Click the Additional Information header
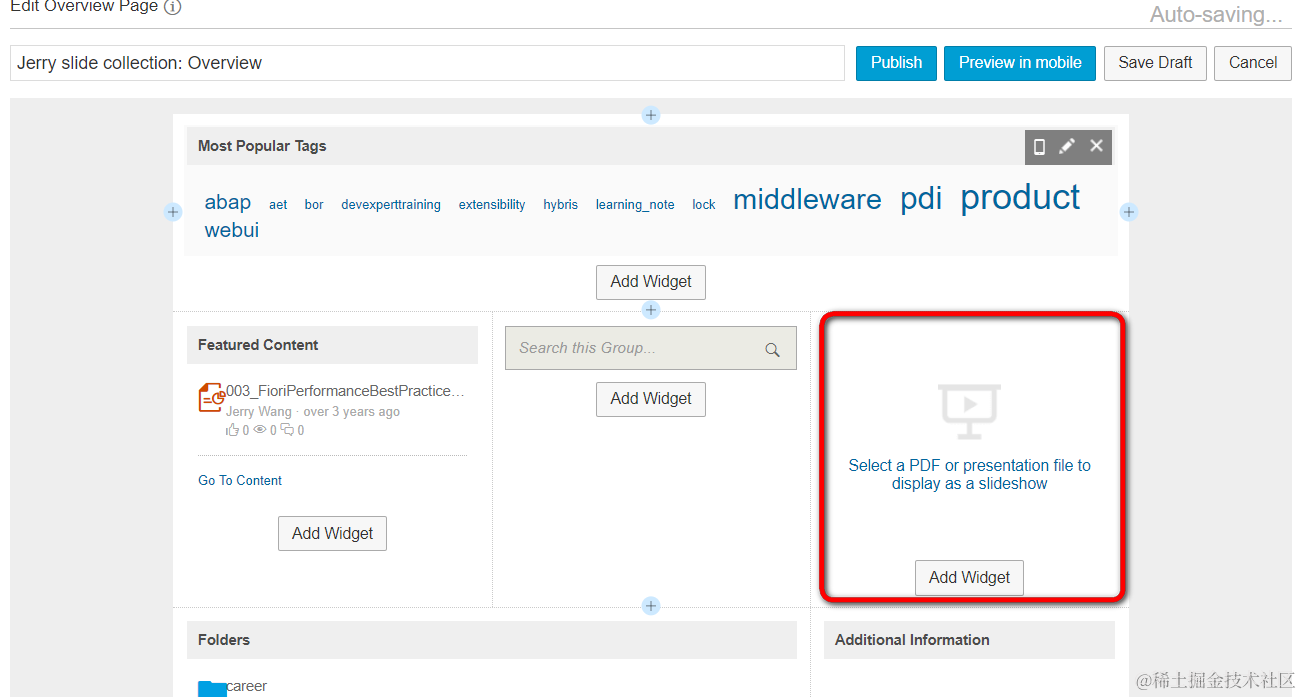This screenshot has width=1302, height=697. 969,640
